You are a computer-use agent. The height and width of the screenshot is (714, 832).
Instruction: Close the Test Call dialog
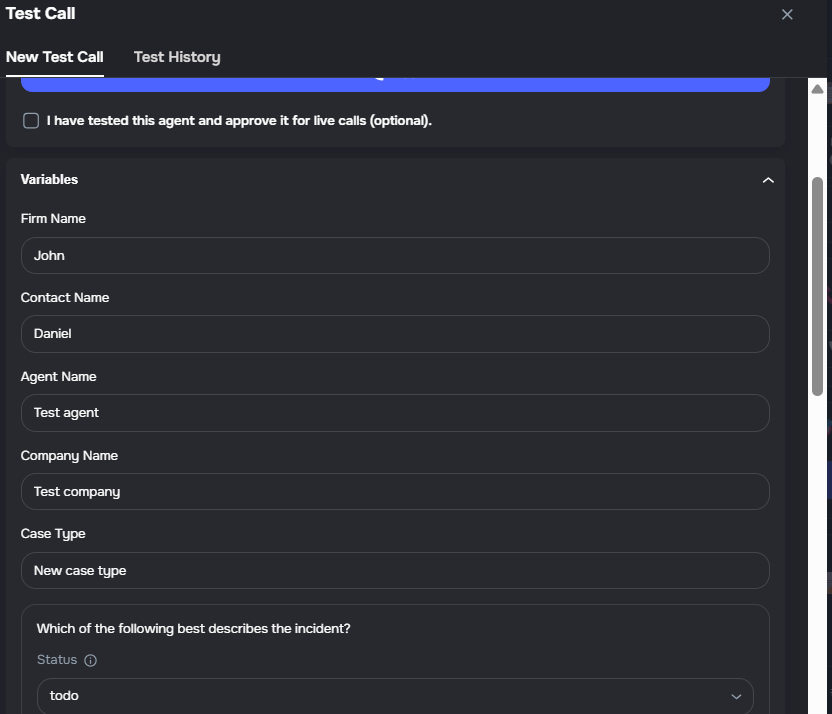pyautogui.click(x=787, y=15)
